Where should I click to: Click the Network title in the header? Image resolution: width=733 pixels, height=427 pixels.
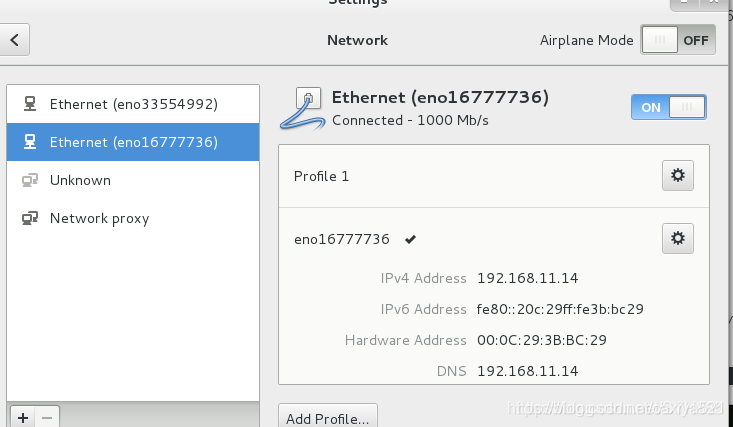(x=357, y=40)
